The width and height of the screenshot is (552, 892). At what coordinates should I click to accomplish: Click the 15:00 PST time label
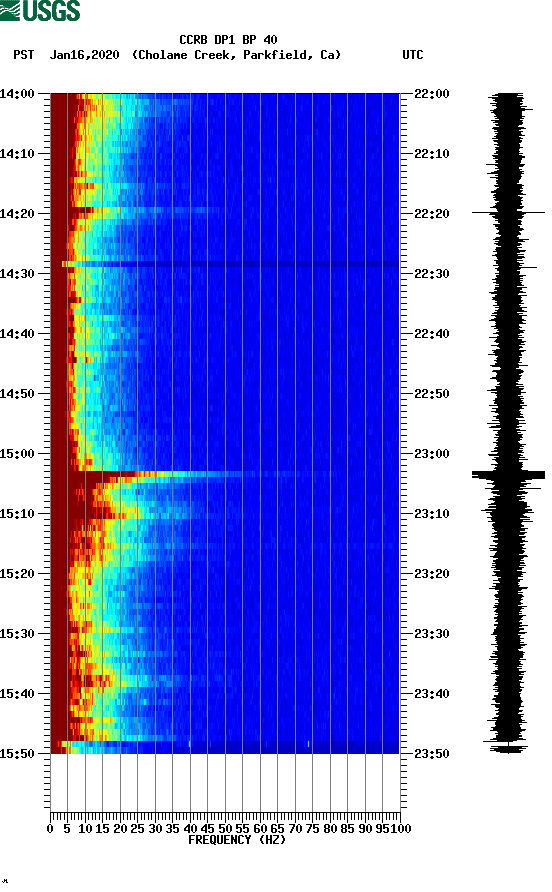(17, 454)
